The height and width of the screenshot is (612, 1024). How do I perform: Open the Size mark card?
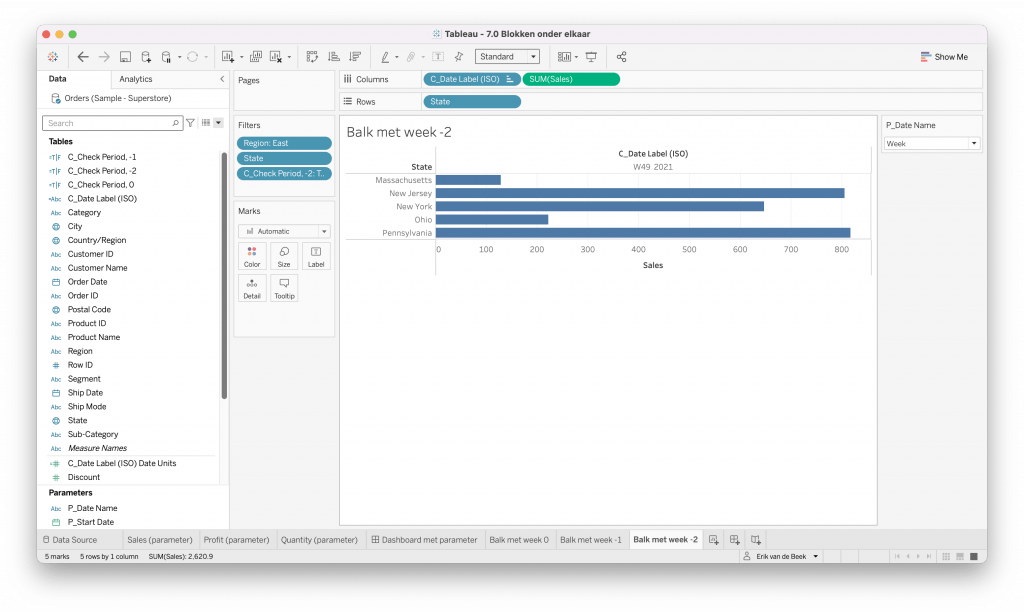click(x=284, y=256)
